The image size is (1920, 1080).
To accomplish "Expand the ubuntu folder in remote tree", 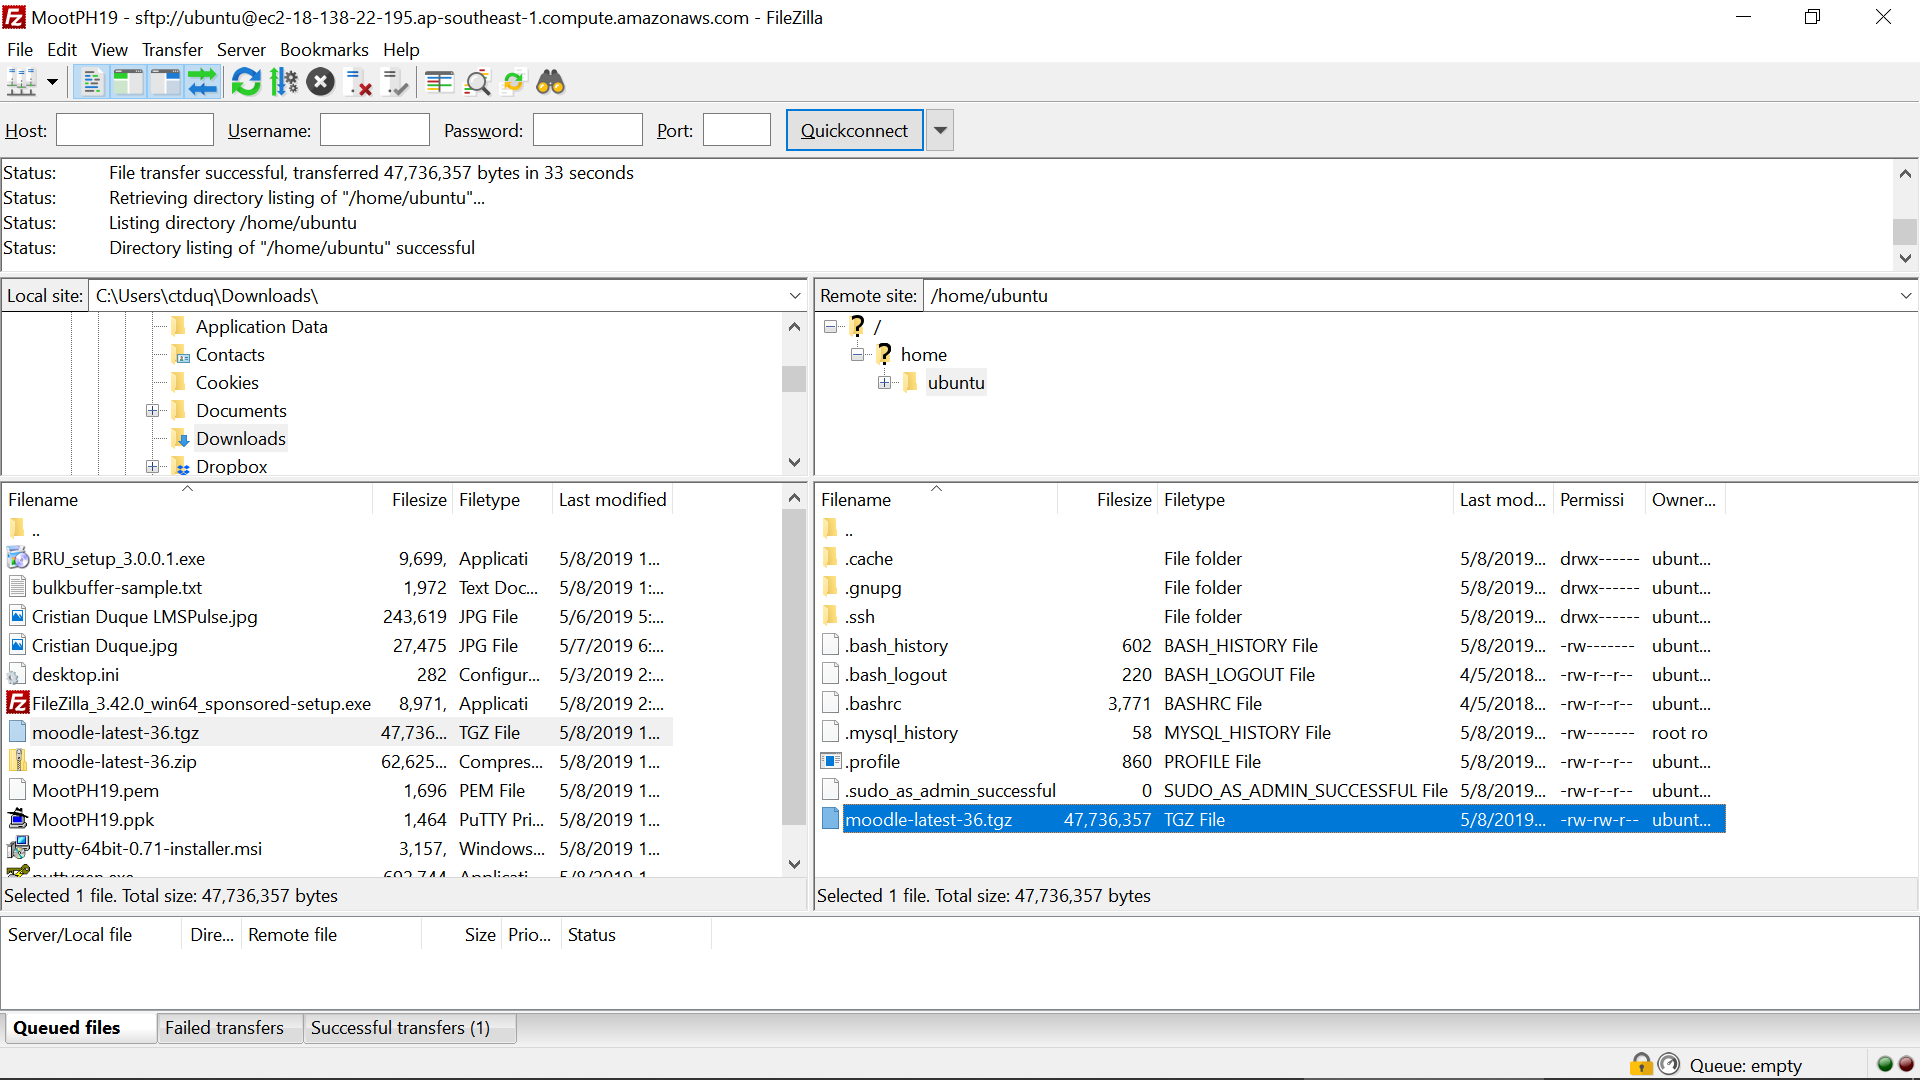I will pyautogui.click(x=885, y=382).
